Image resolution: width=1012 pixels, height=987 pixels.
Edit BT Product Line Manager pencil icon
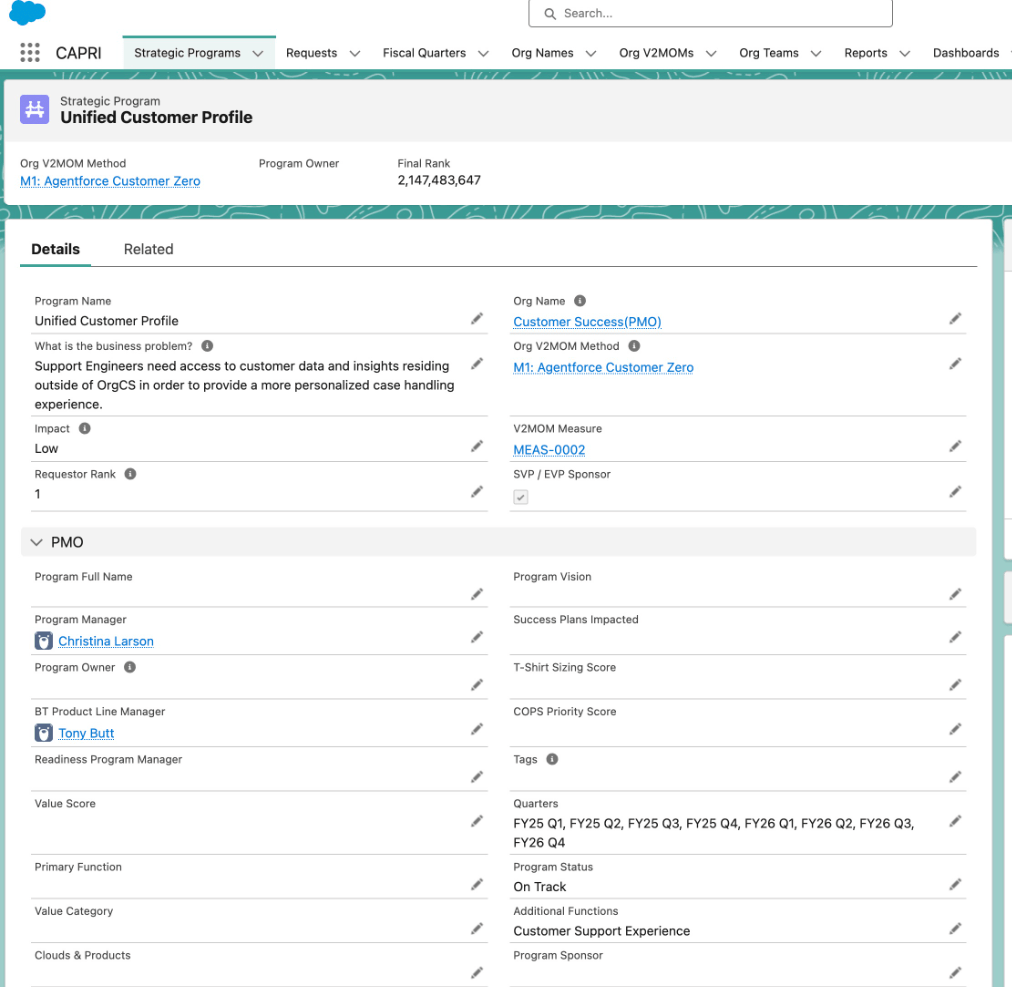pyautogui.click(x=477, y=729)
